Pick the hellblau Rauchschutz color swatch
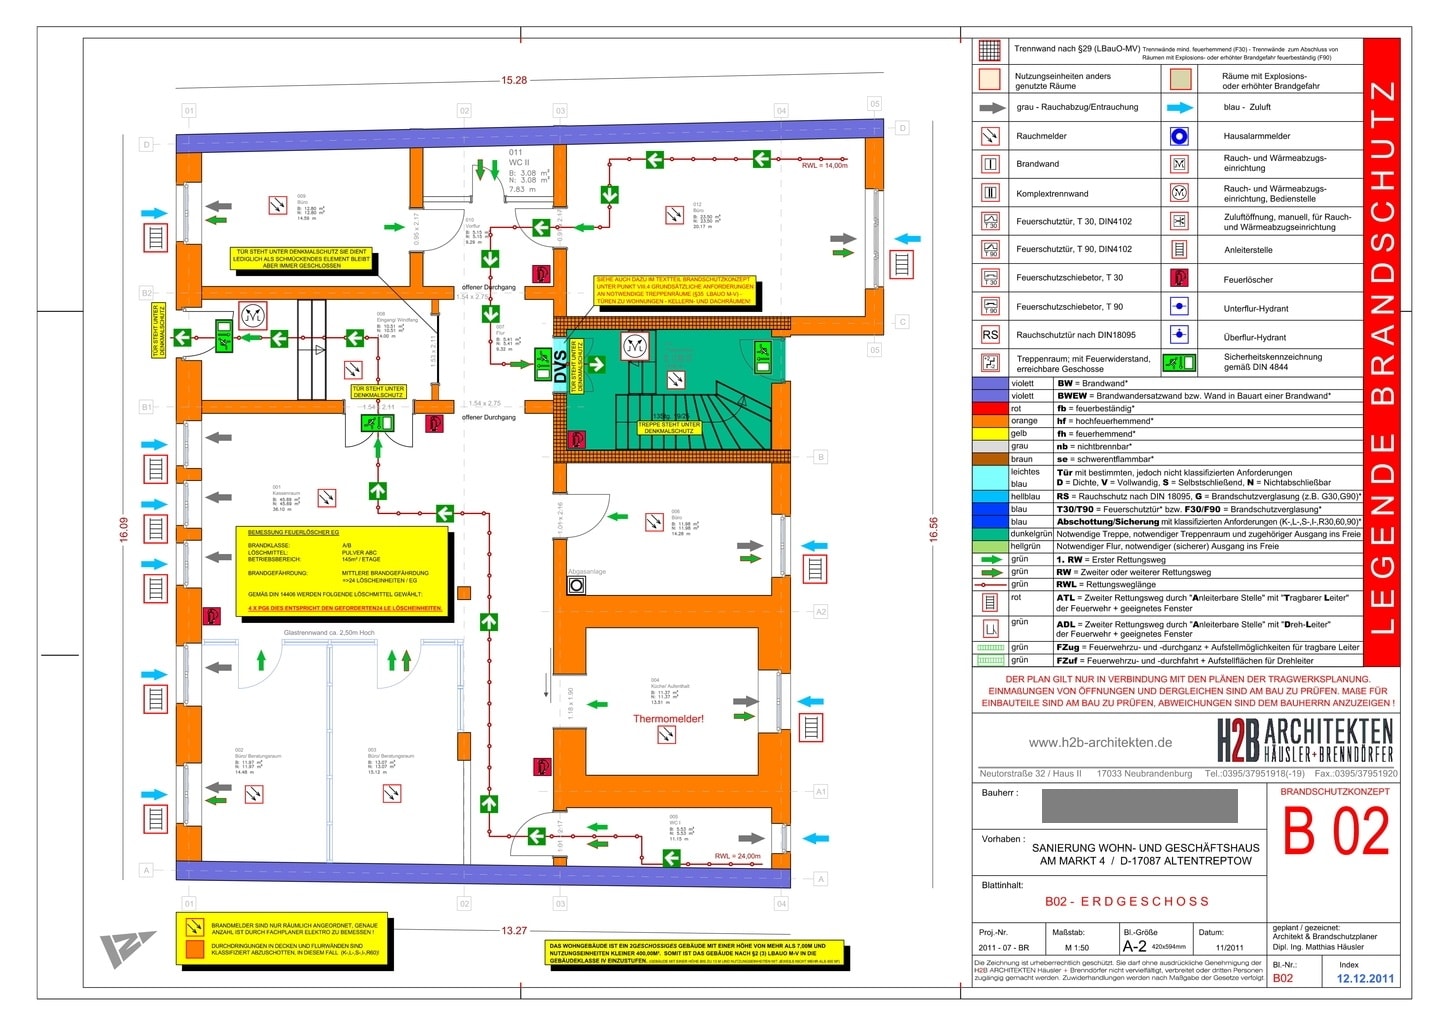Viewport: 1450px width, 1026px height. pyautogui.click(x=990, y=496)
